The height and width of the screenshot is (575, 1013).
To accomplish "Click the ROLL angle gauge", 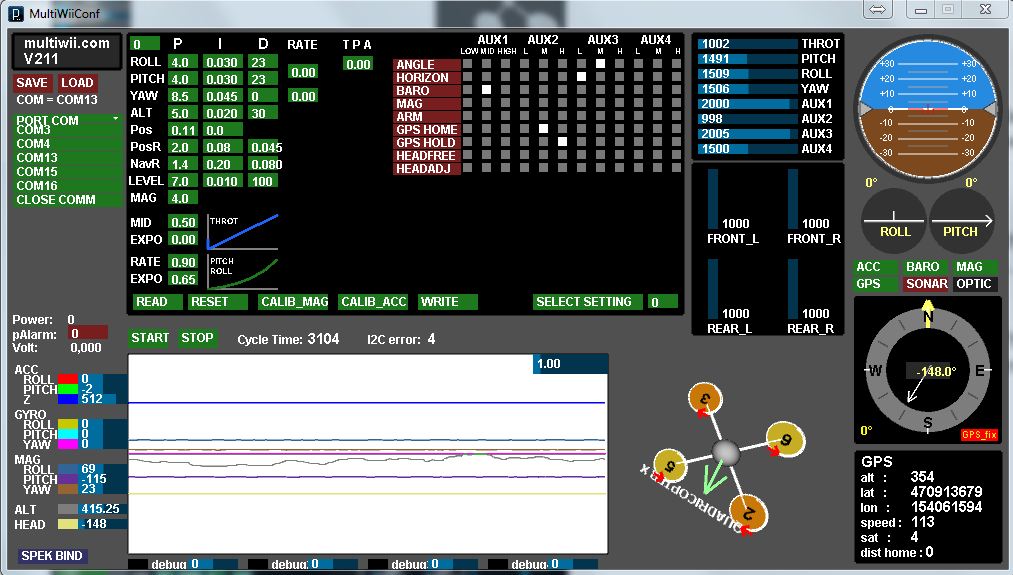I will [894, 221].
